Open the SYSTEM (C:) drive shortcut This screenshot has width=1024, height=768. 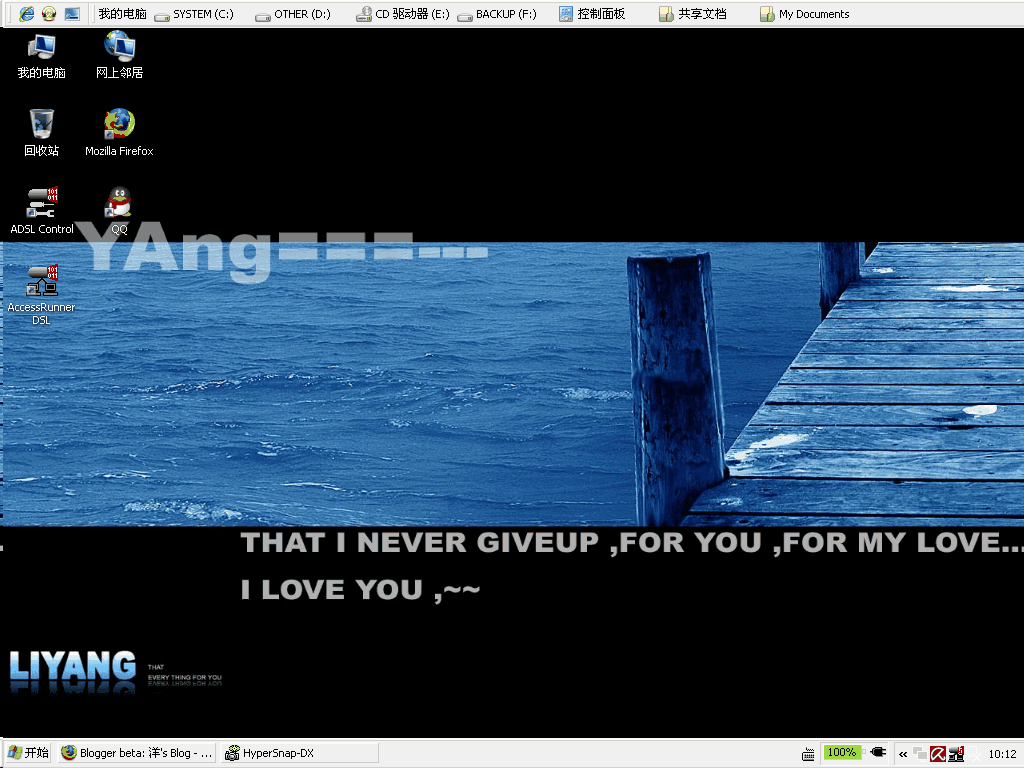coord(194,14)
